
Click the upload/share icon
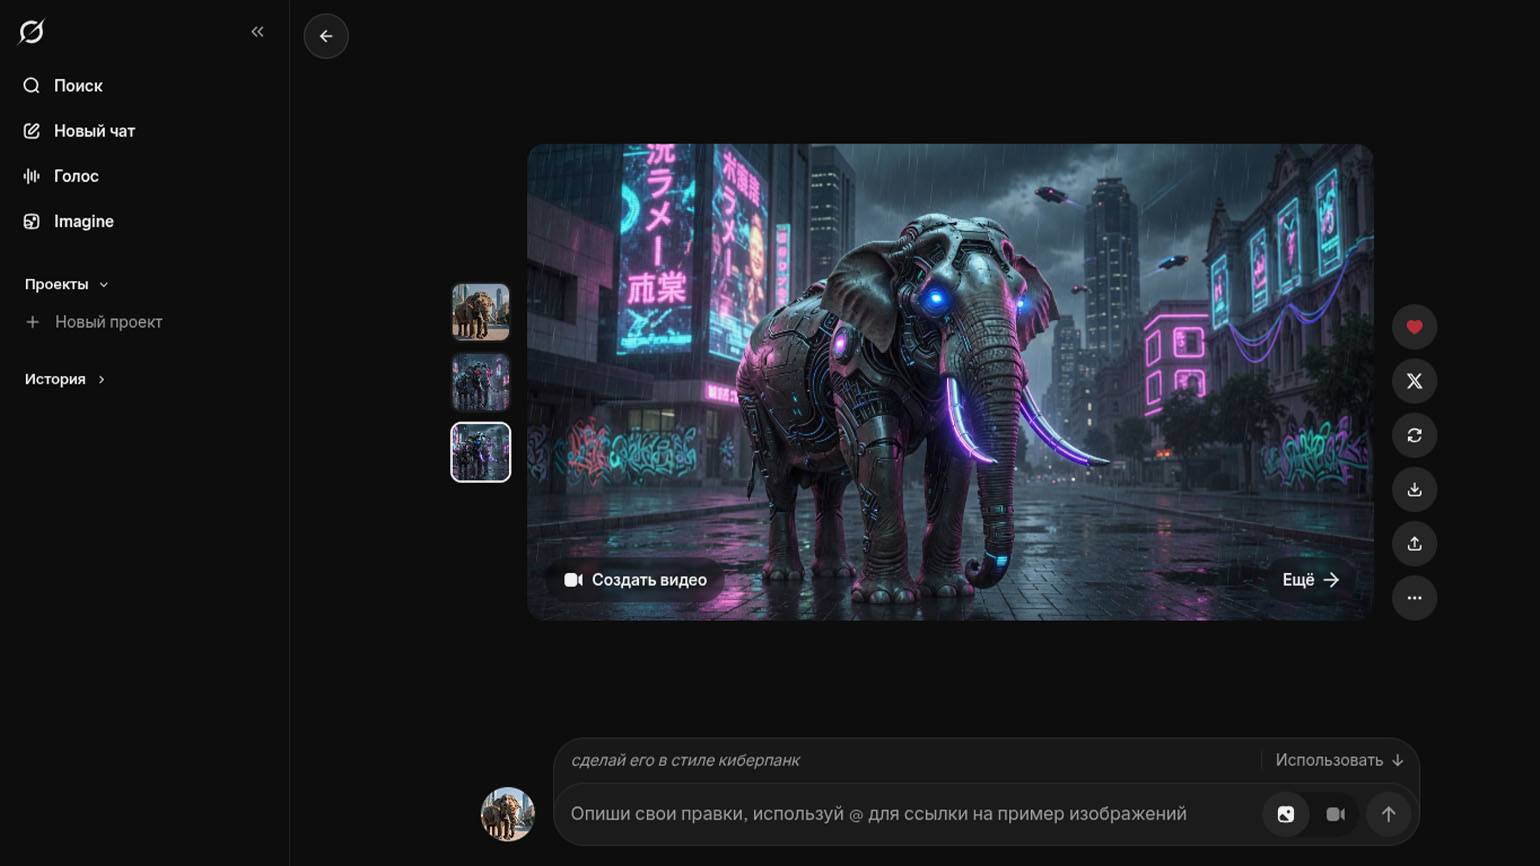pyautogui.click(x=1414, y=543)
